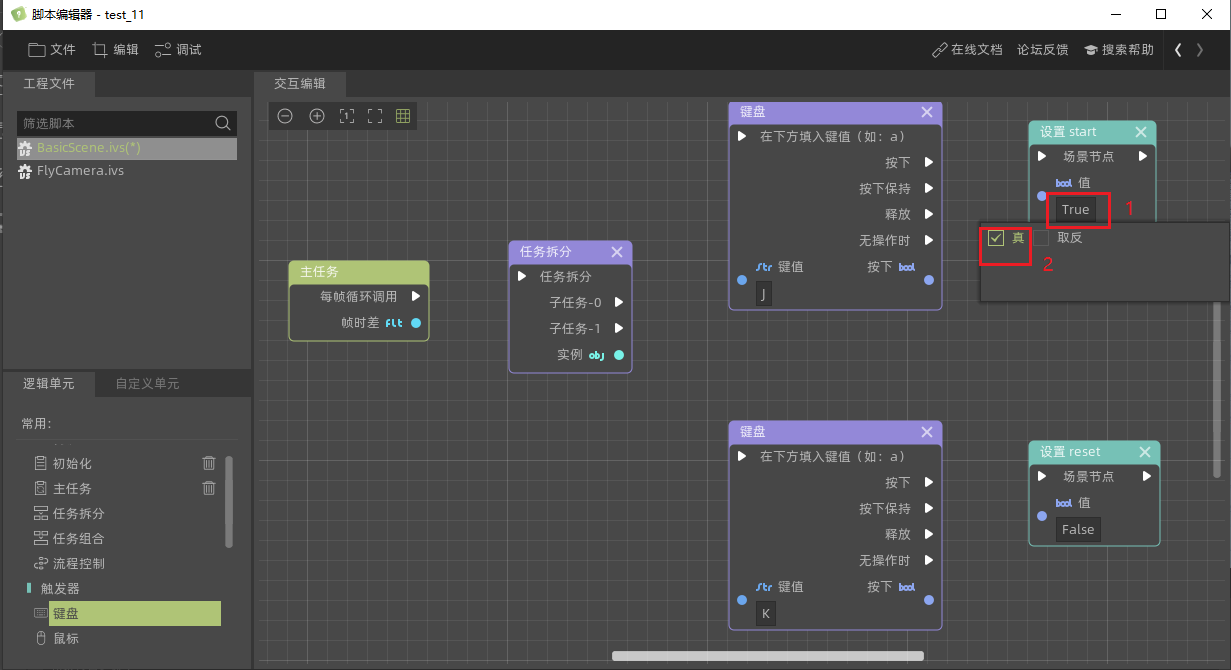The image size is (1231, 670).
Task: Uncheck the 真 checkbox
Action: 996,238
